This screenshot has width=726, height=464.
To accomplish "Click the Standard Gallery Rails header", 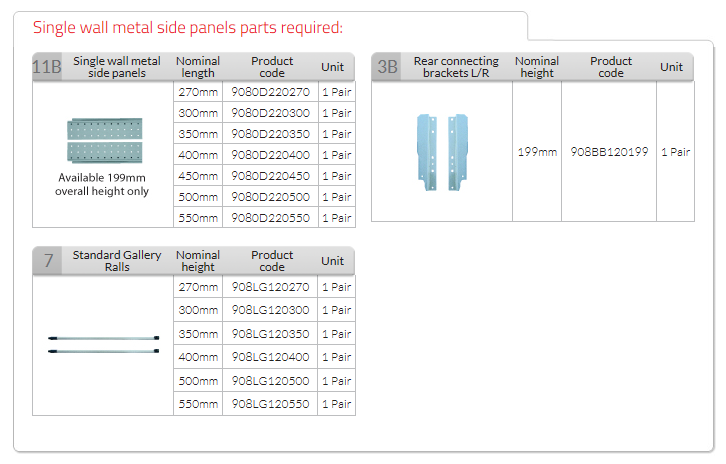I will tap(117, 261).
